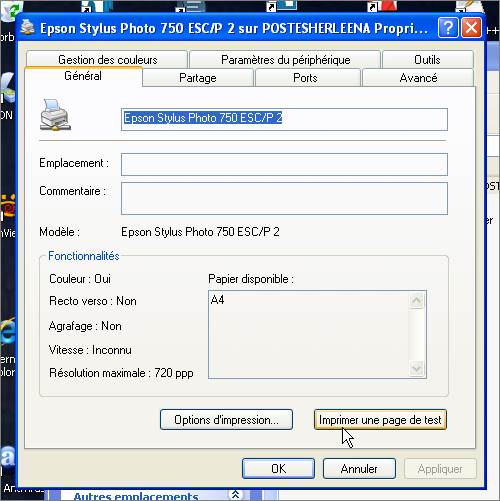Click the Emplacement text field
The height and width of the screenshot is (501, 500).
point(284,164)
